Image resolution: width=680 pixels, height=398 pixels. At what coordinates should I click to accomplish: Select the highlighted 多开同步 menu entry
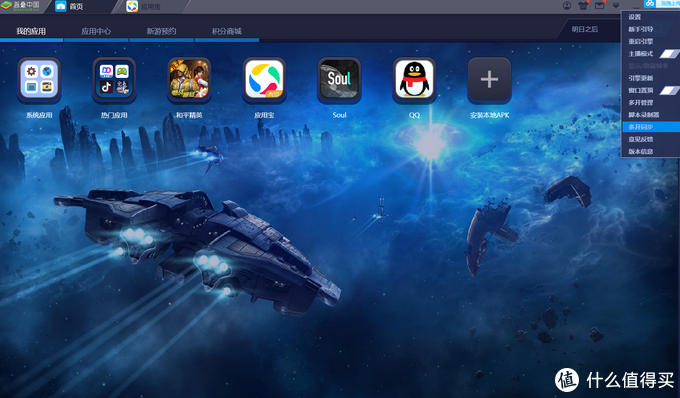click(651, 127)
